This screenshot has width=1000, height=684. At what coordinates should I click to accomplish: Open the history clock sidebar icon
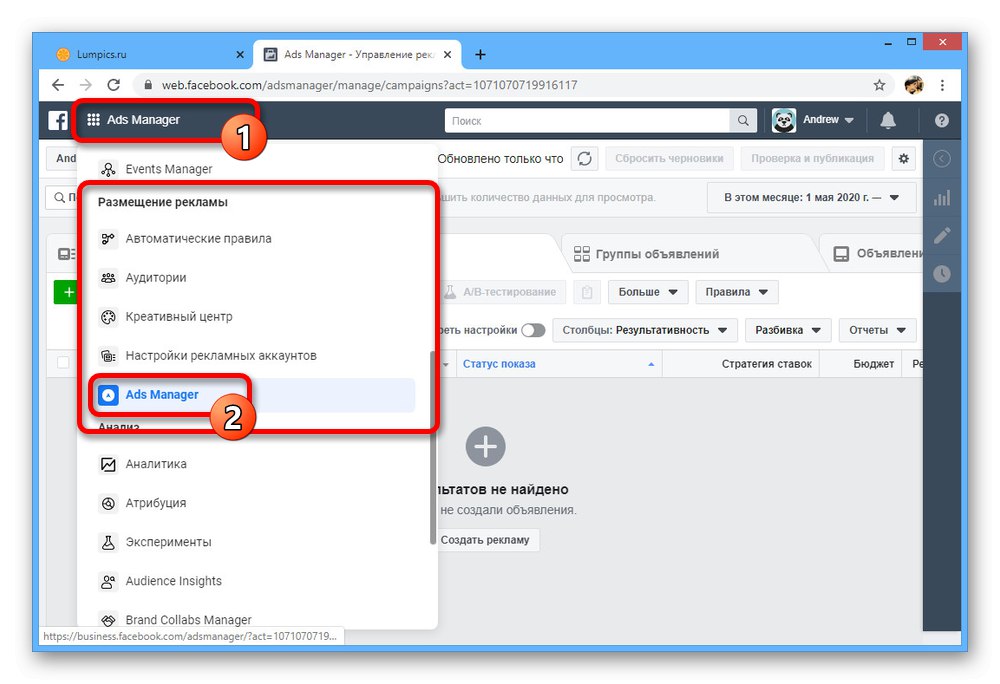[x=941, y=274]
